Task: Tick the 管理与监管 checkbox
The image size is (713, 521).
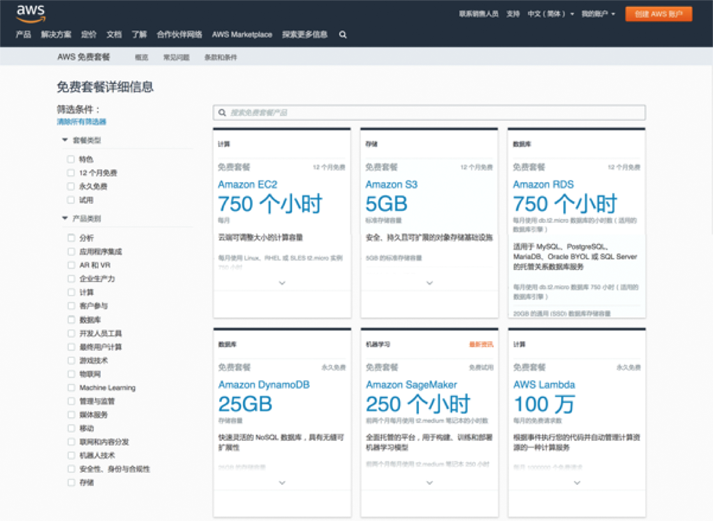Action: [x=71, y=401]
